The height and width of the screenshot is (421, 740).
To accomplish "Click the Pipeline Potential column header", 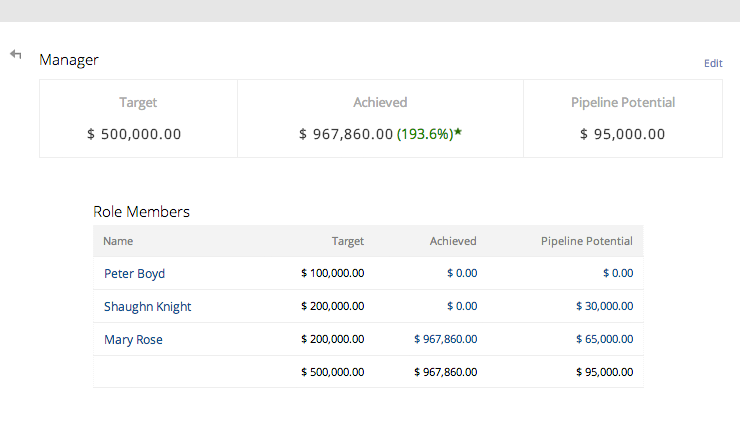I will 586,241.
